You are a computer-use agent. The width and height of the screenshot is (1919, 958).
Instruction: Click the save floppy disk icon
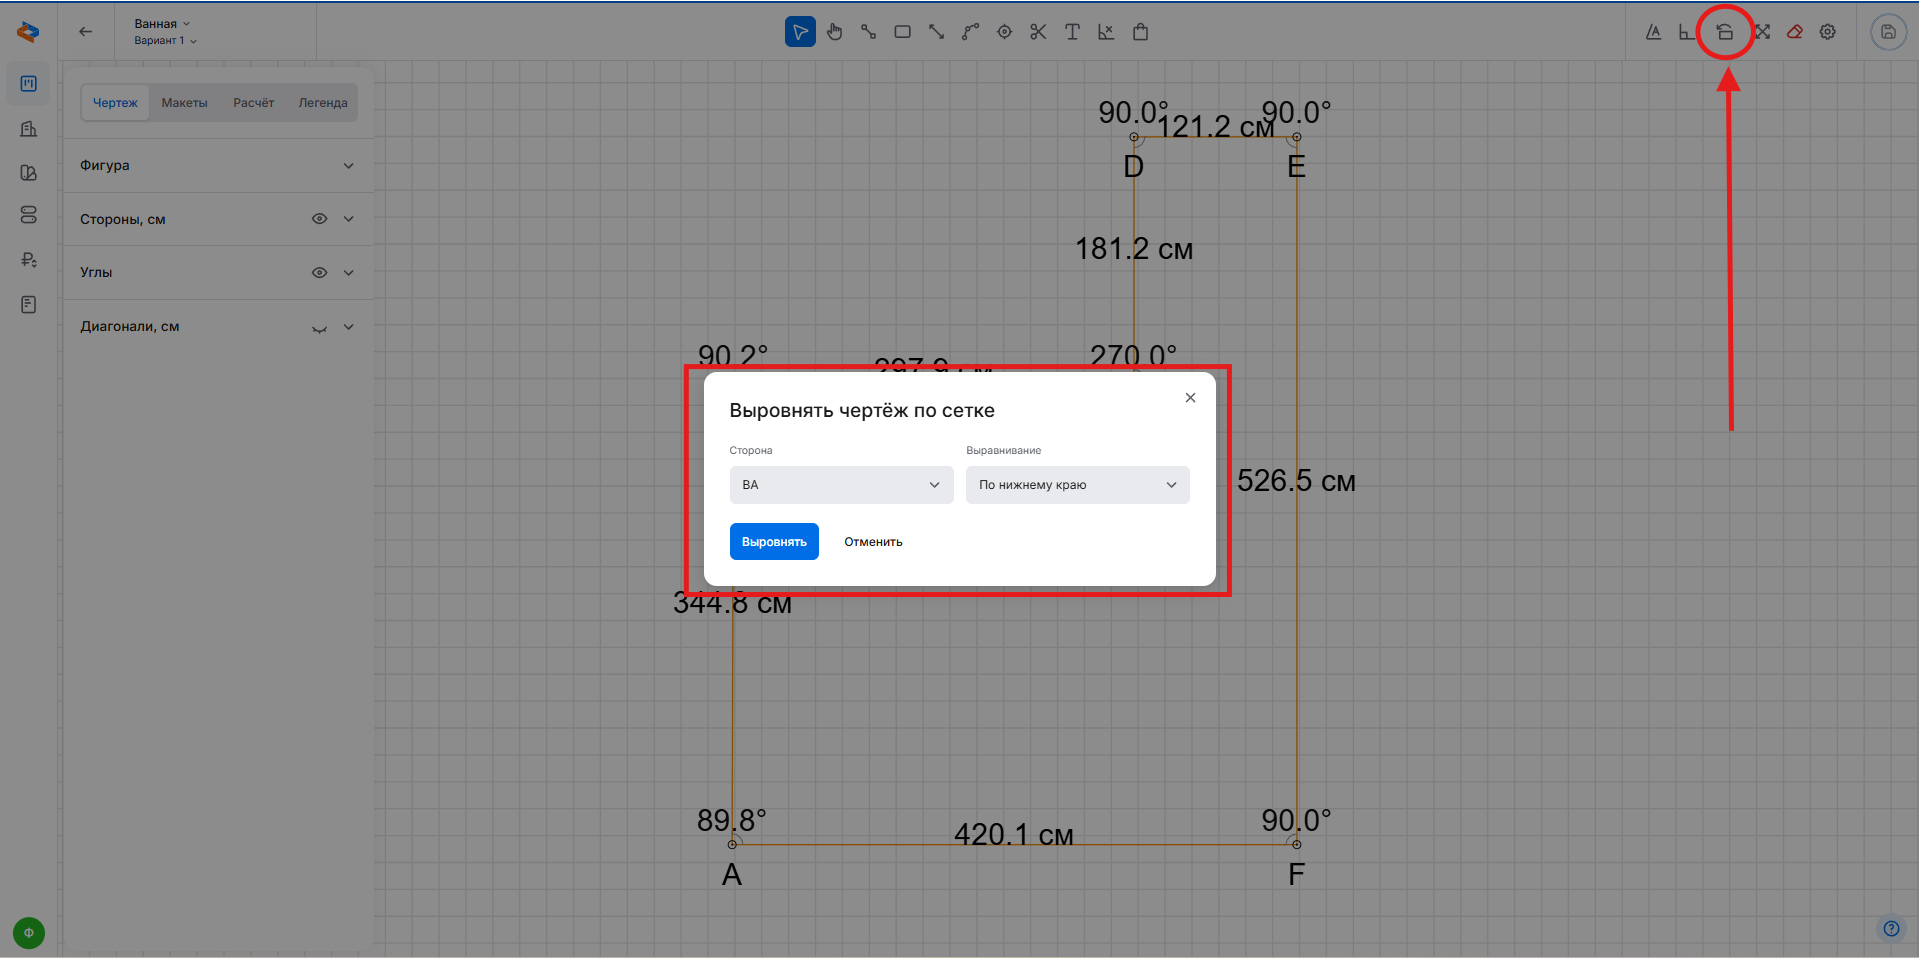click(x=1888, y=32)
